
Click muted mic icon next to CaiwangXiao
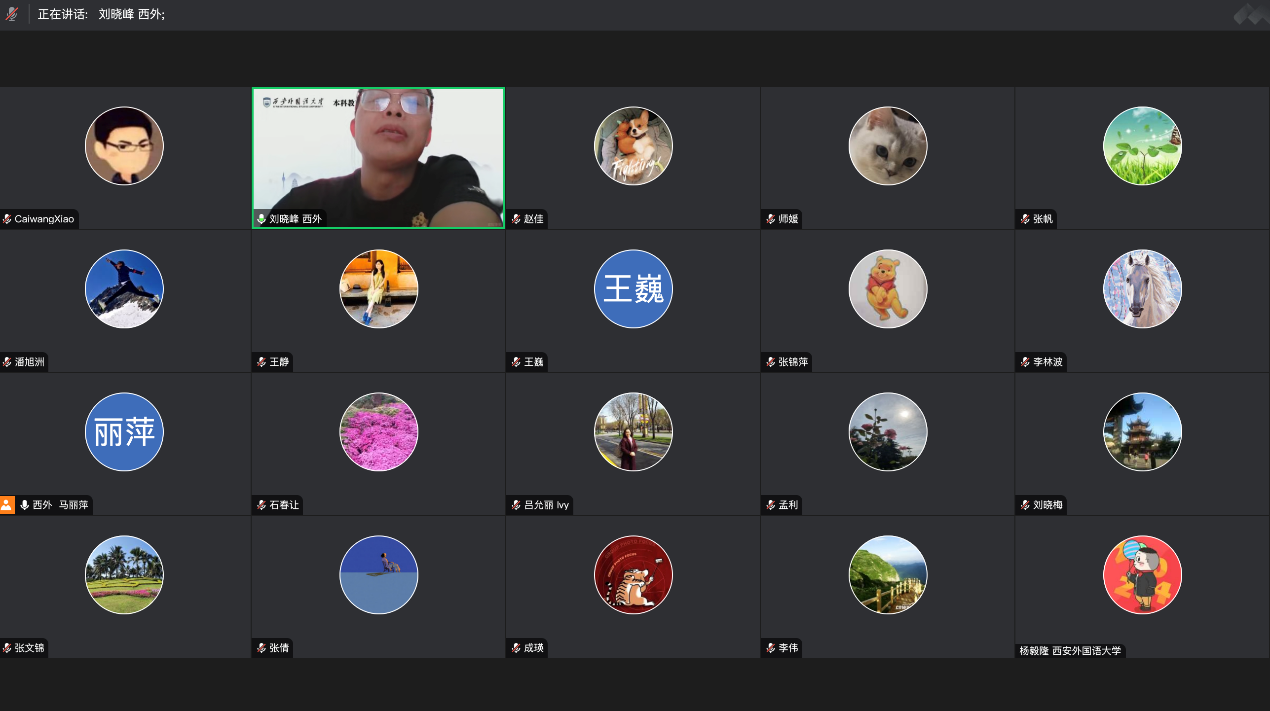tap(7, 219)
